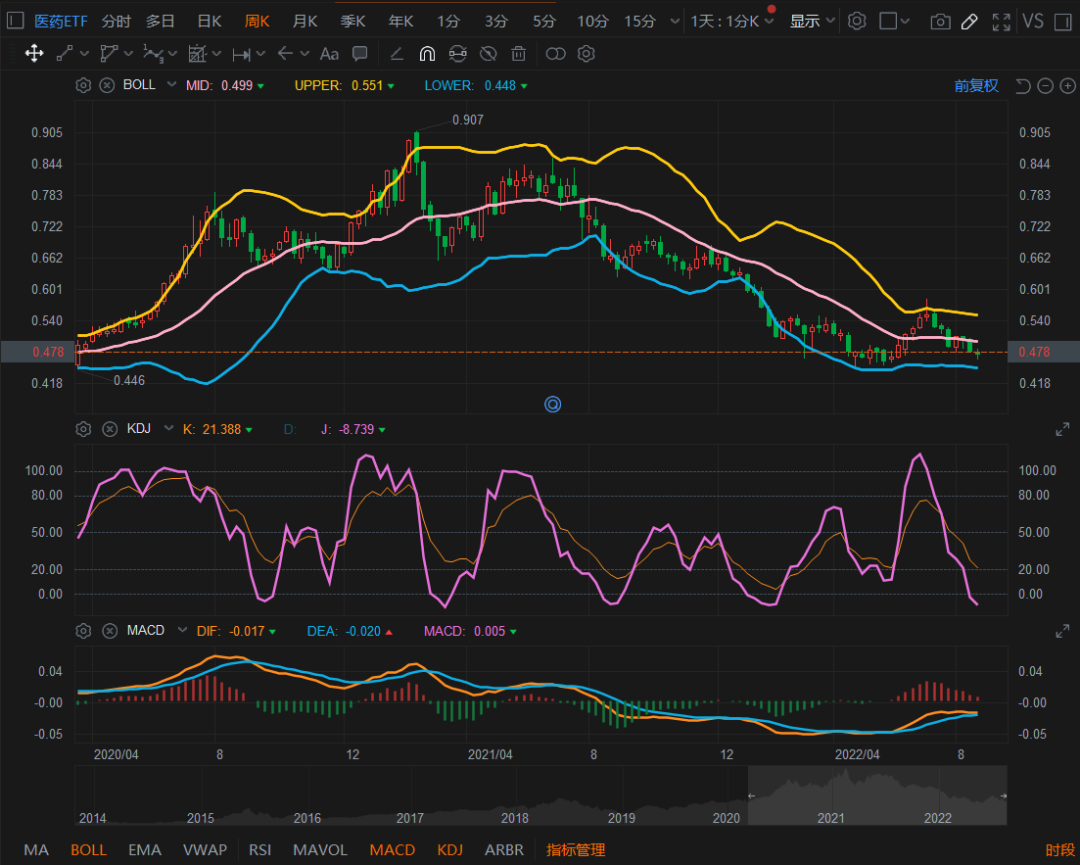Viewport: 1080px width, 865px height.
Task: Toggle the RSI indicator
Action: (x=260, y=850)
